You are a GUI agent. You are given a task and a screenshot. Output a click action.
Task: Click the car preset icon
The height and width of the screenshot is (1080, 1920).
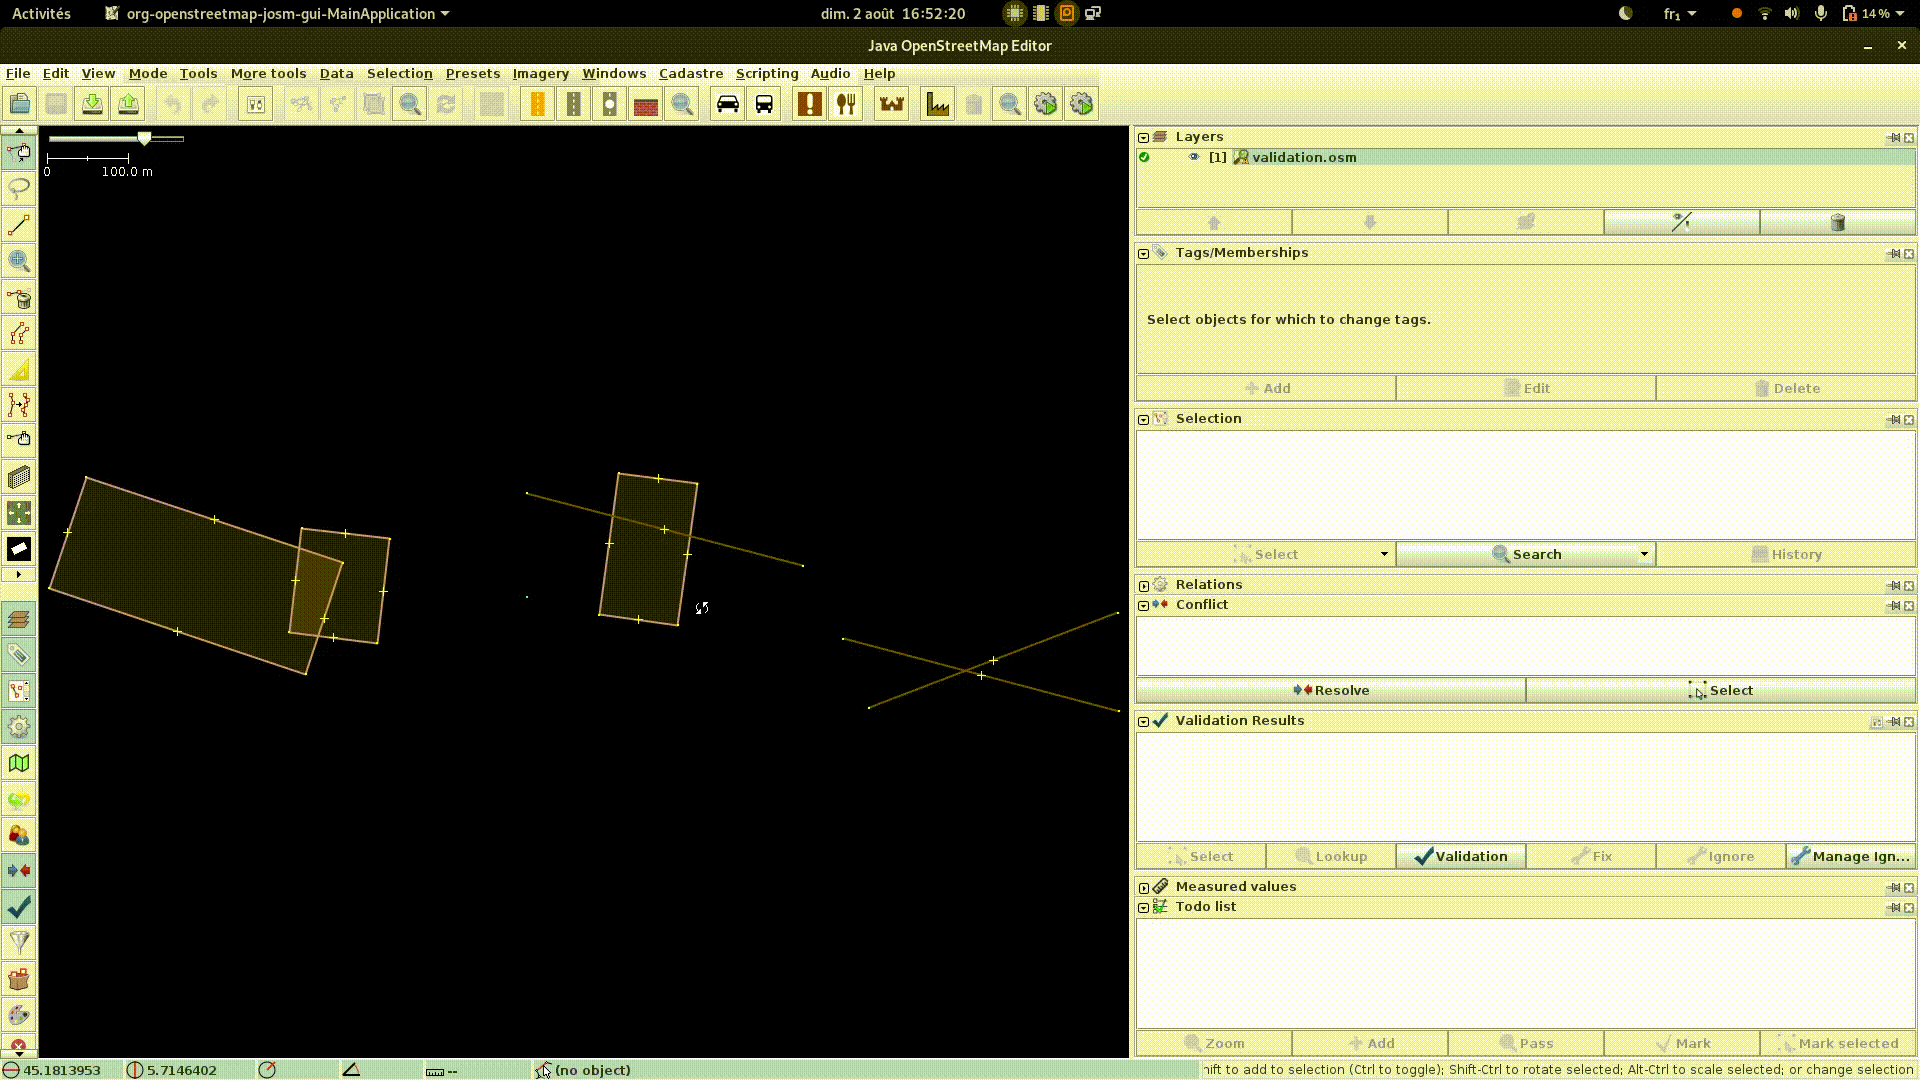[728, 104]
